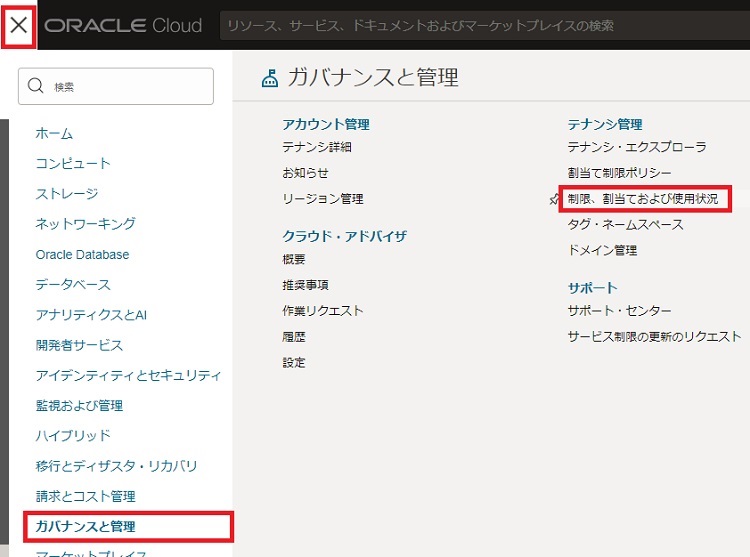
Task: Open アナリティクスとAI category
Action: pos(91,315)
